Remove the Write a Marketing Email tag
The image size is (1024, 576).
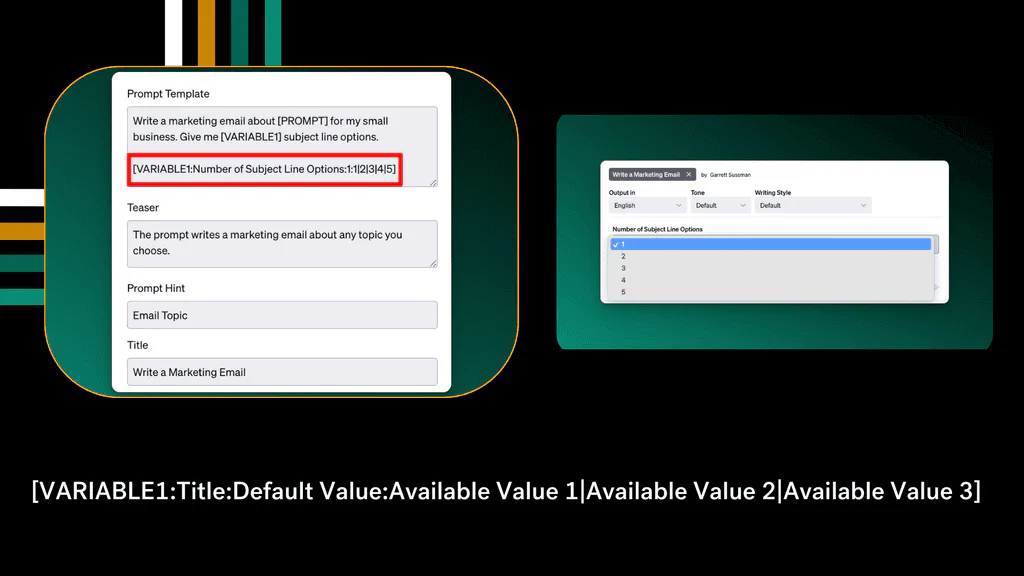(688, 174)
